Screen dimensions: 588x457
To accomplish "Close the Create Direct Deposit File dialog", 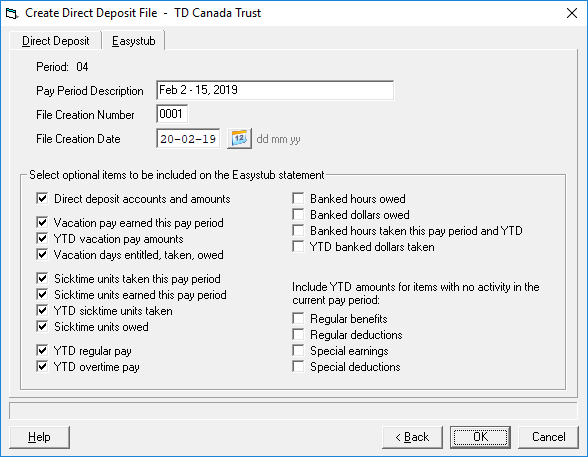I will 572,13.
